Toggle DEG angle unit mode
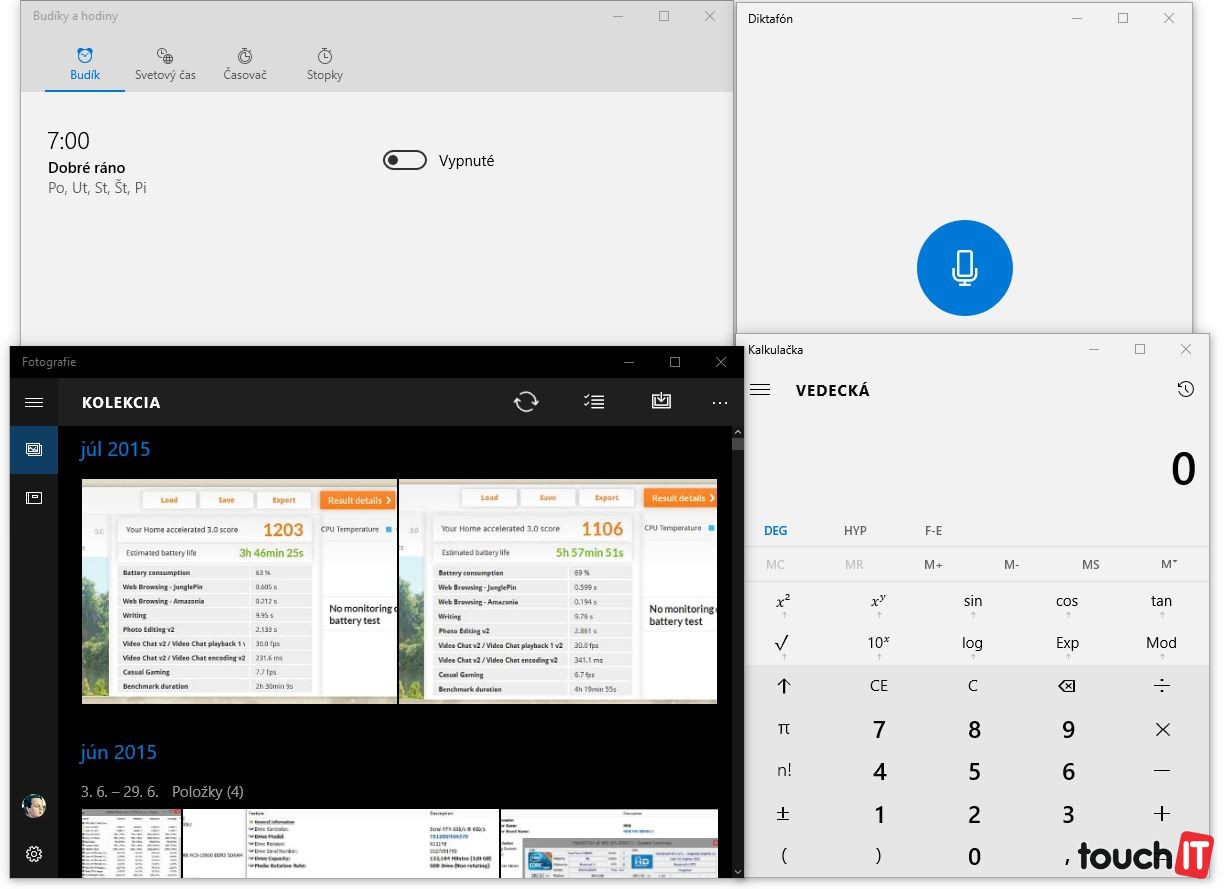The height and width of the screenshot is (889, 1224). click(x=775, y=531)
